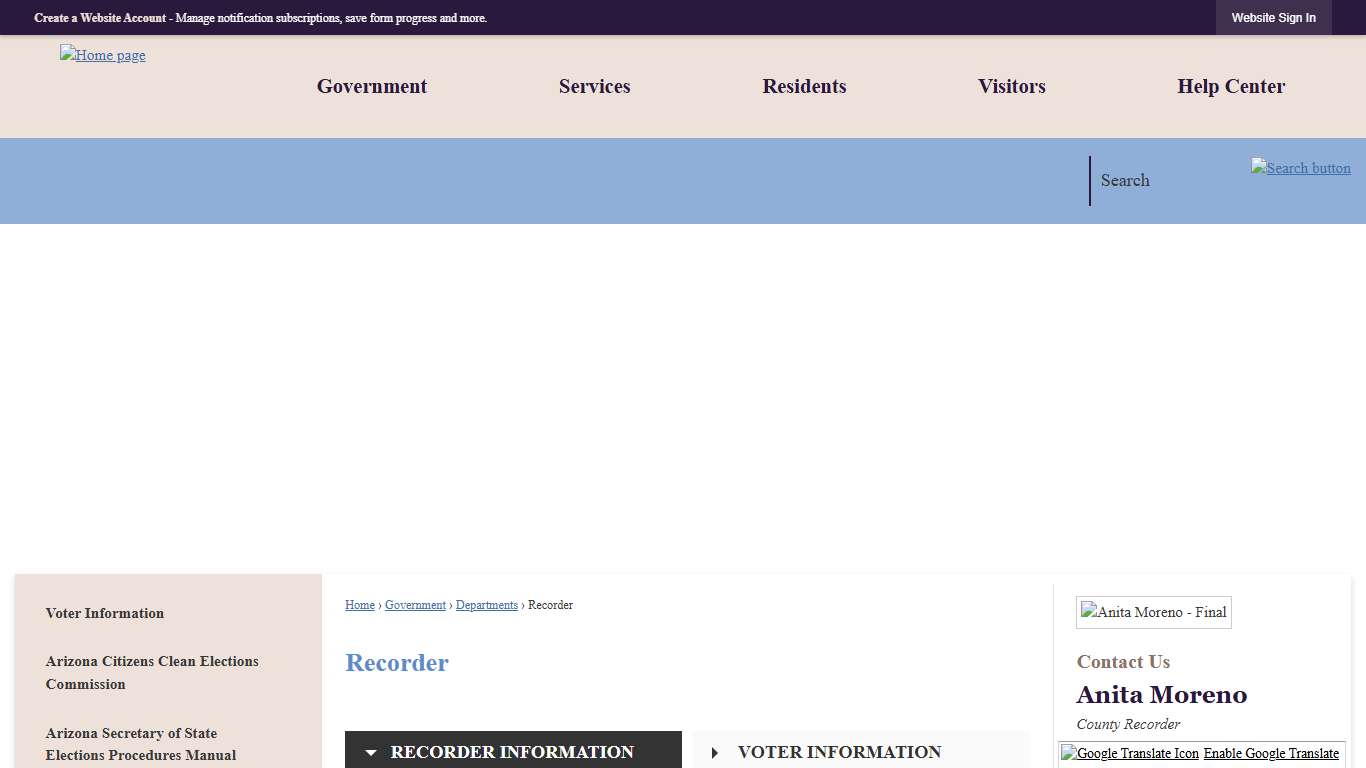Image resolution: width=1366 pixels, height=768 pixels.
Task: Open the Services menu
Action: pyautogui.click(x=594, y=86)
